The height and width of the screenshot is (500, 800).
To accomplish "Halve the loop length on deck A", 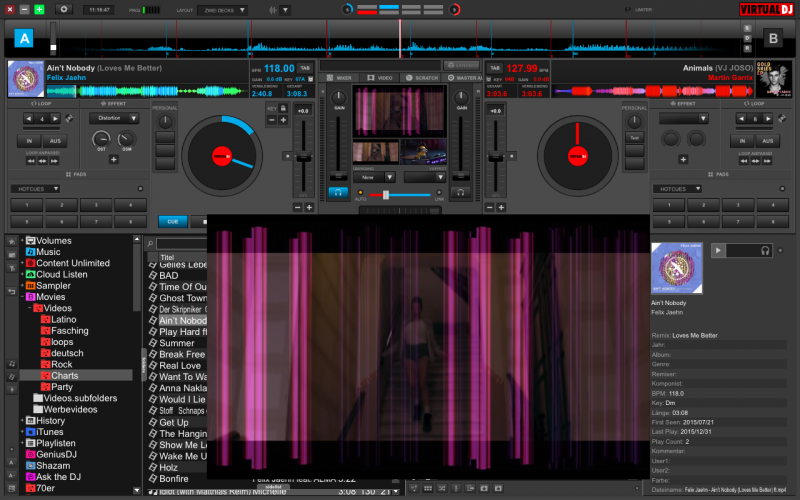I will point(29,118).
